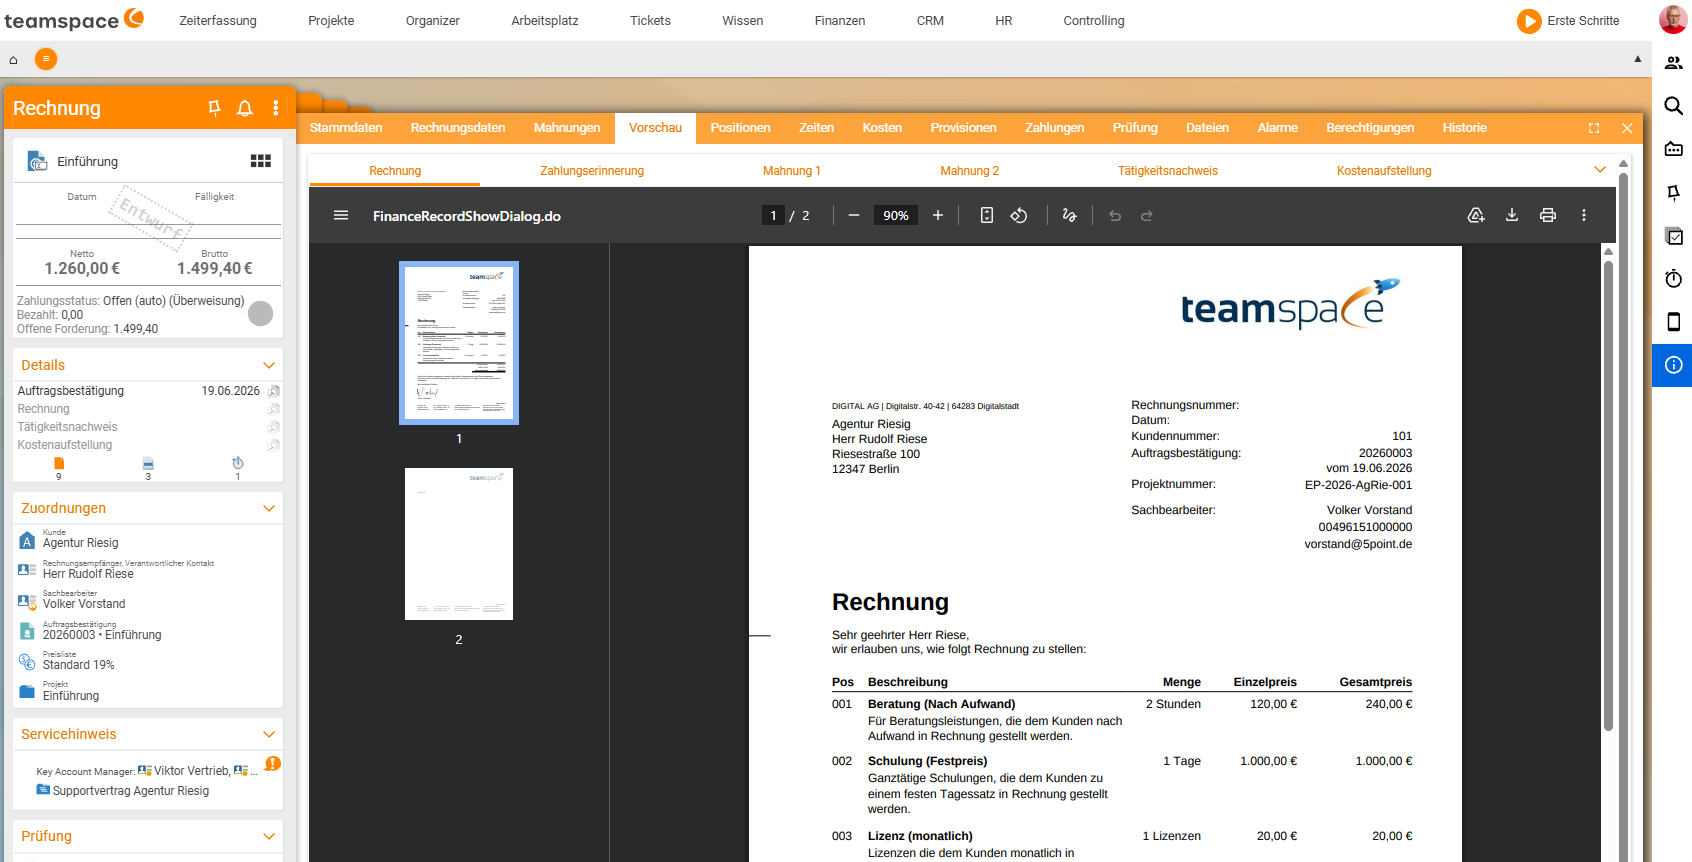The image size is (1692, 862).
Task: Show the Kostenaufstellung preview
Action: [1384, 171]
